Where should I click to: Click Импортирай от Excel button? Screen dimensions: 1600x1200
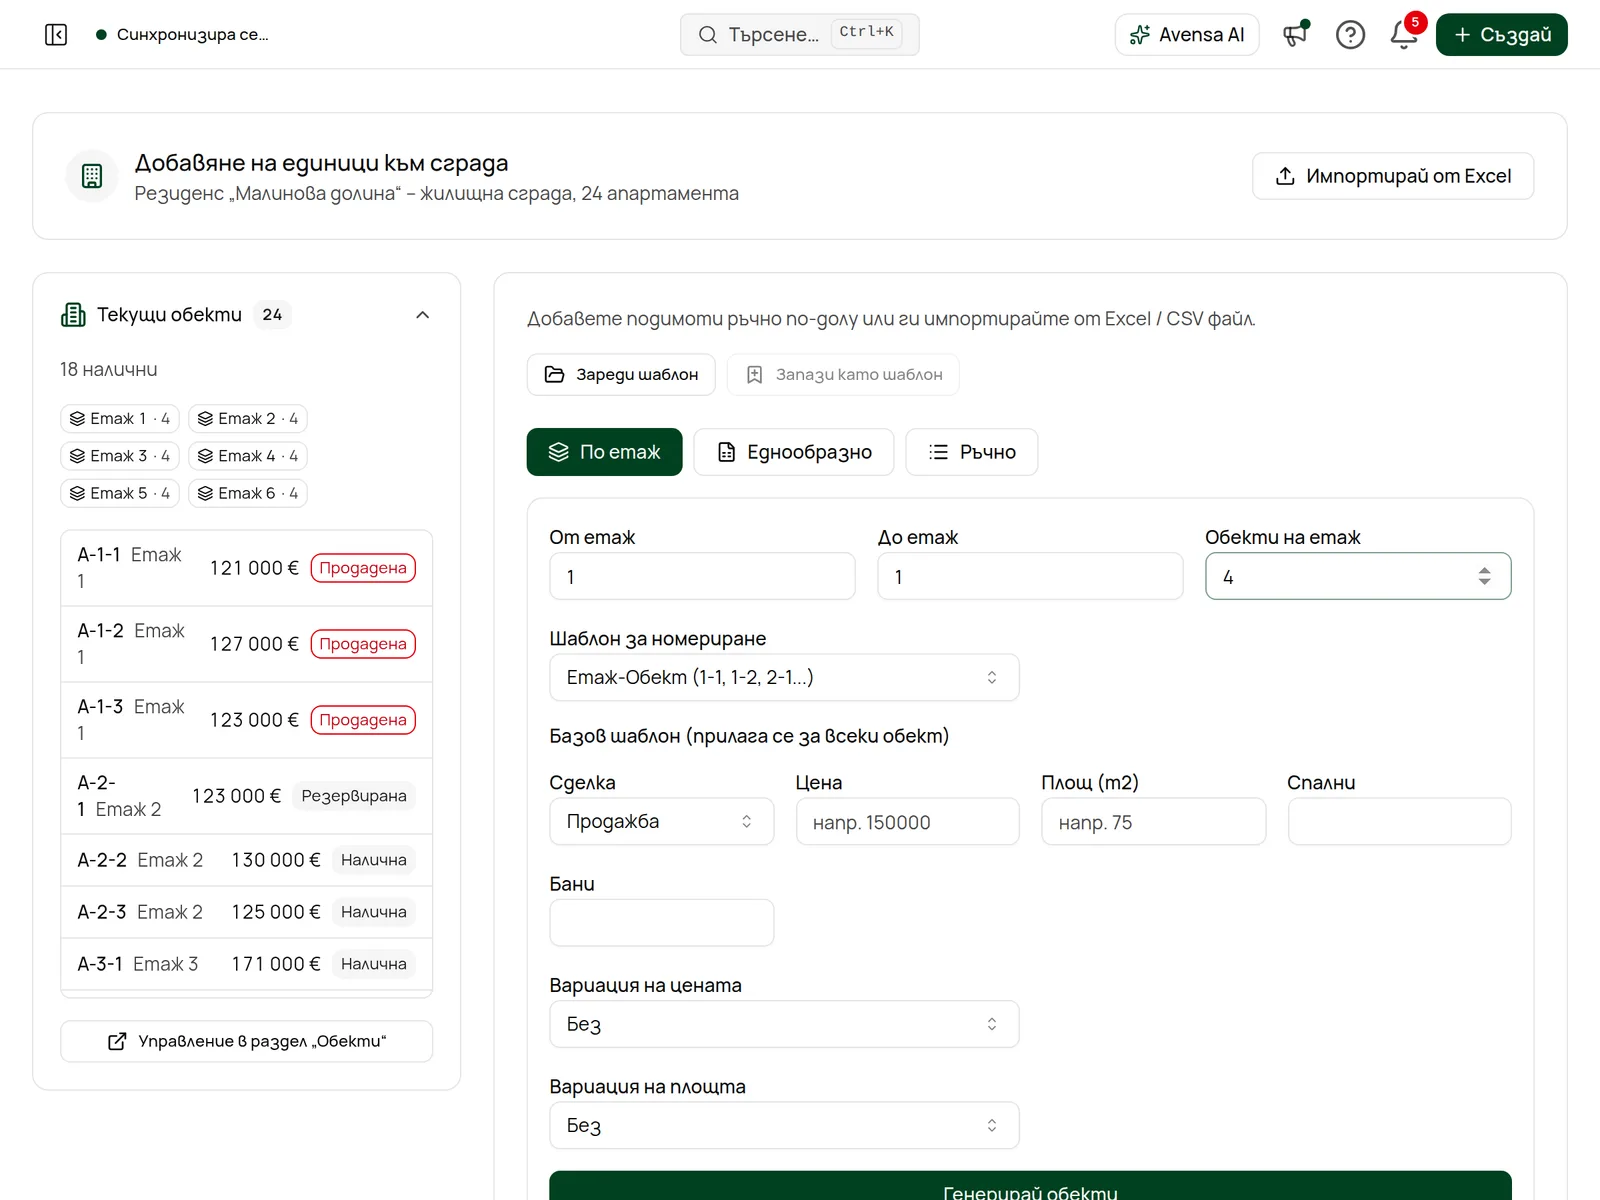point(1393,176)
